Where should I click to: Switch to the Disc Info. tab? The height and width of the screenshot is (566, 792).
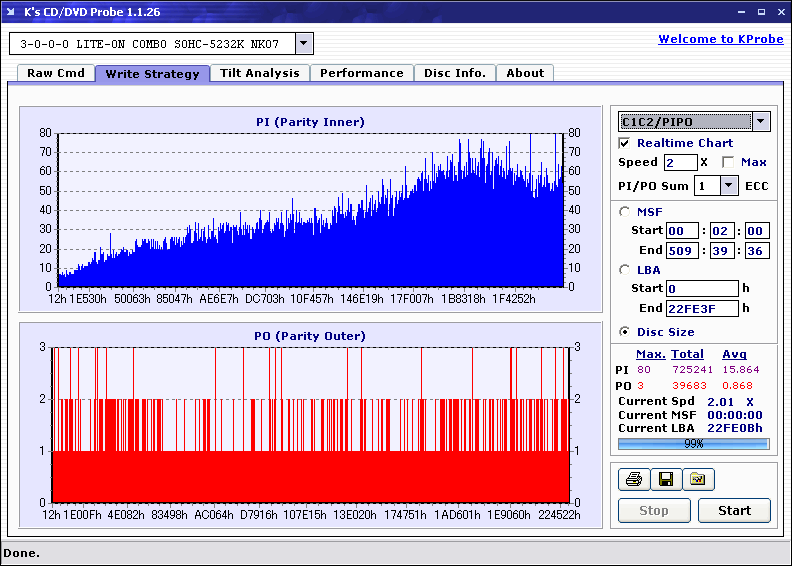pos(455,73)
